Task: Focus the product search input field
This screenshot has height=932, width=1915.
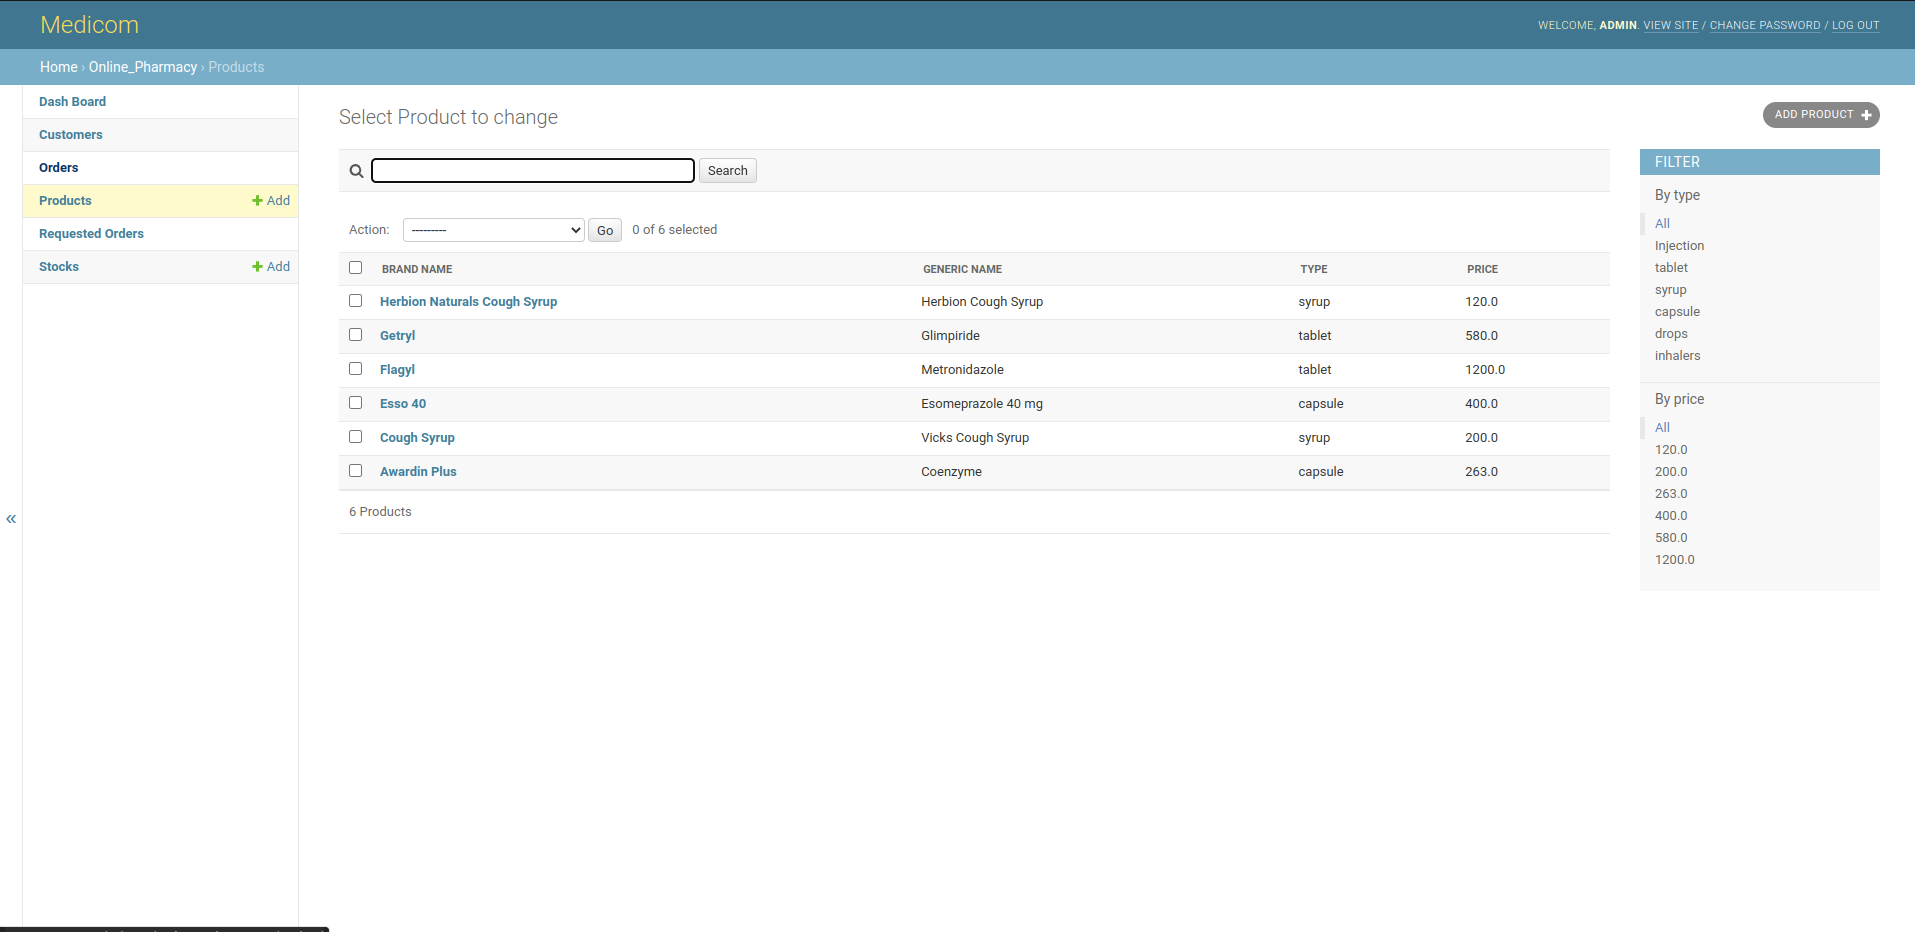Action: [533, 171]
